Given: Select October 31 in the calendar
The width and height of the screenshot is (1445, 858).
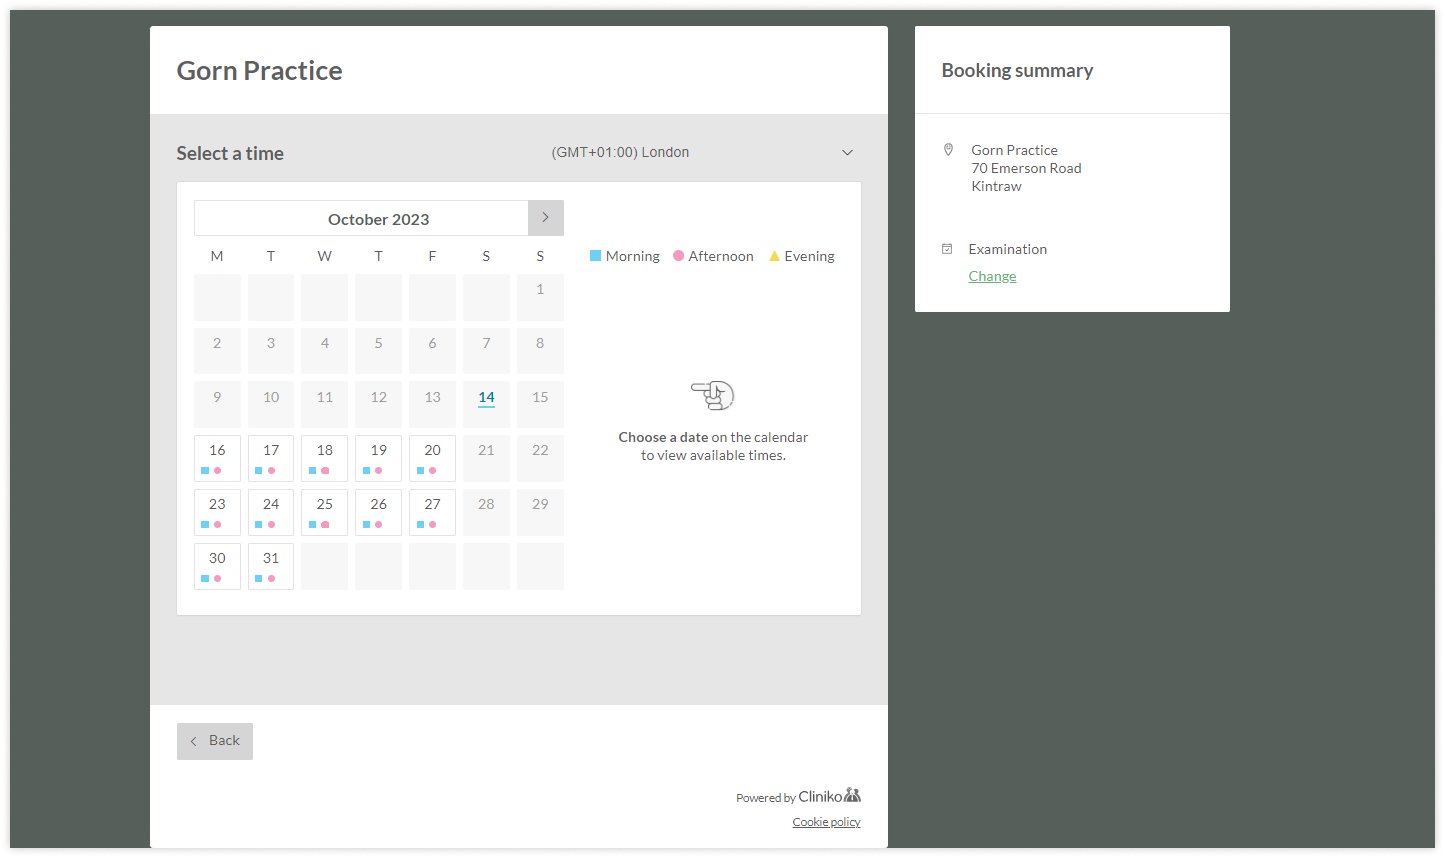Looking at the screenshot, I should [x=271, y=565].
